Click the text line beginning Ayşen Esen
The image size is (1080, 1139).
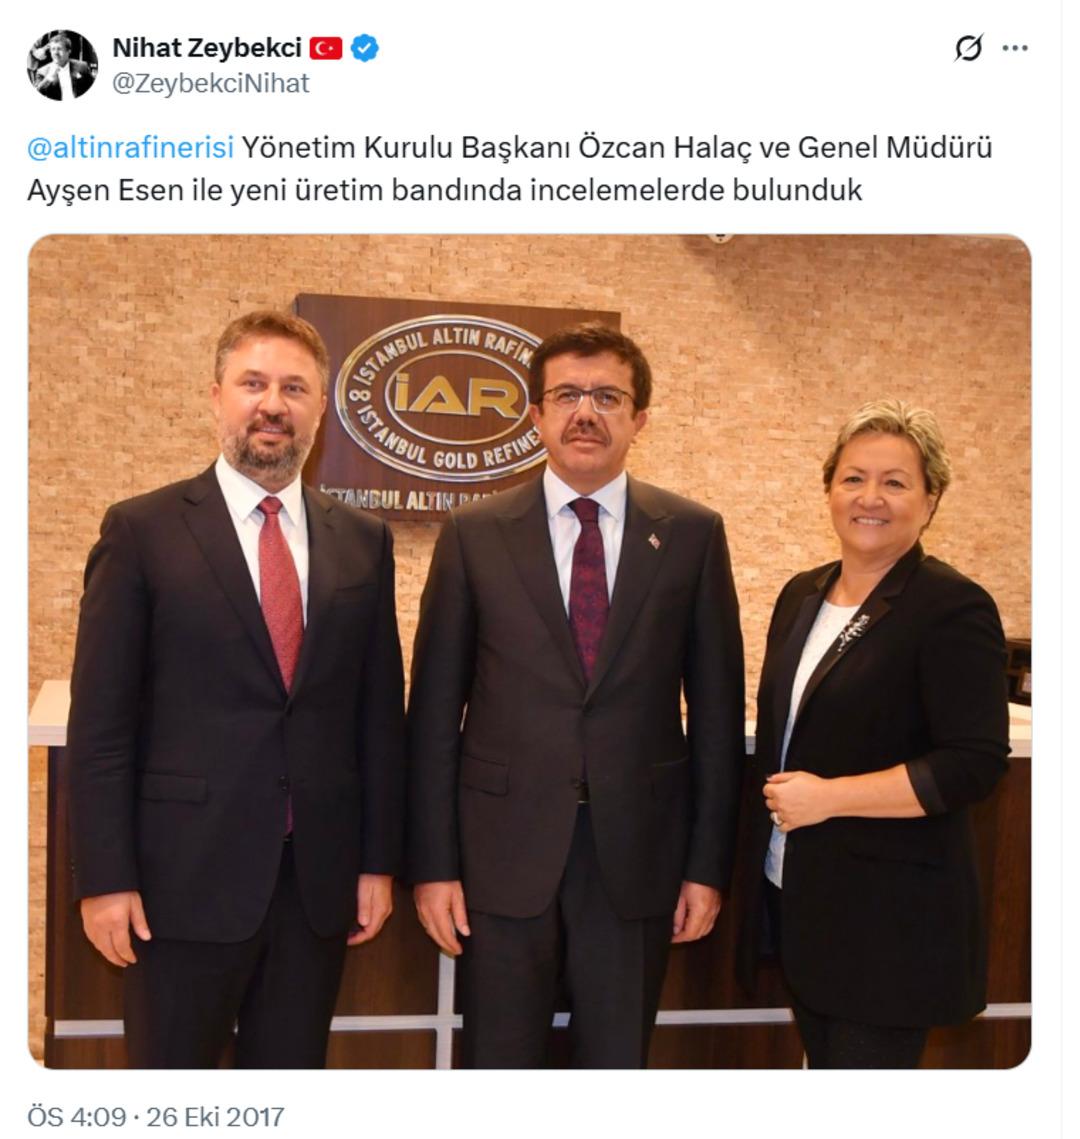pos(444,190)
